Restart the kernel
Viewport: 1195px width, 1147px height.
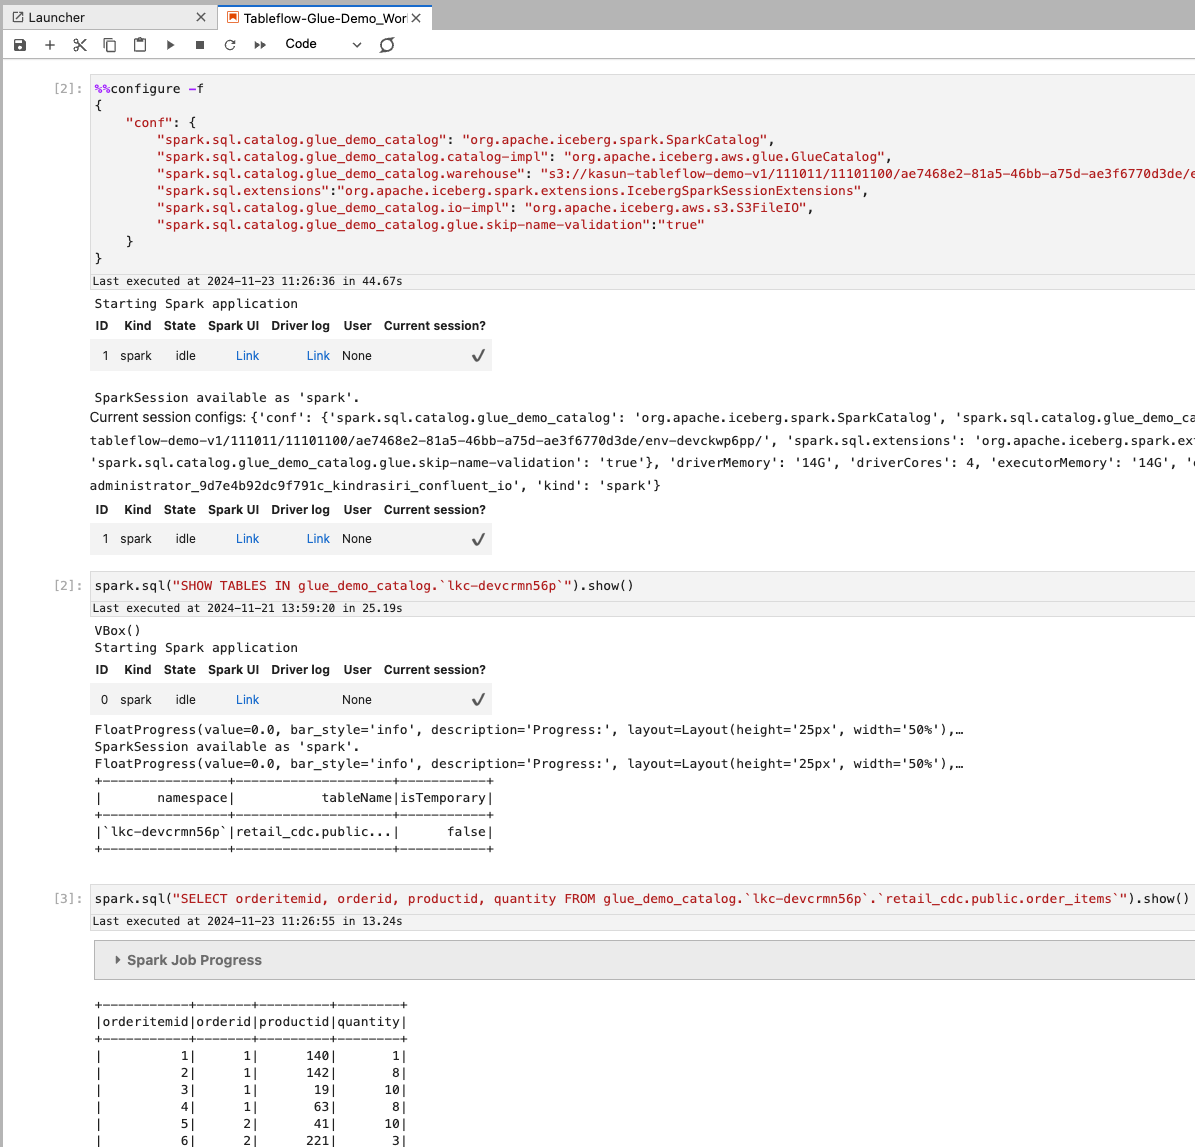pyautogui.click(x=230, y=45)
